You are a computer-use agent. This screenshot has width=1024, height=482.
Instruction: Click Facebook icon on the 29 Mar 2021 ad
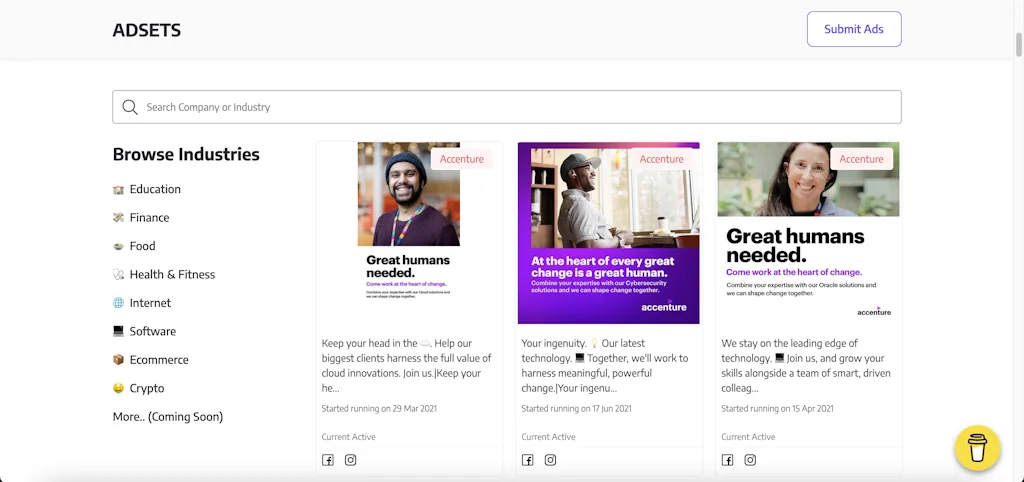click(x=328, y=460)
